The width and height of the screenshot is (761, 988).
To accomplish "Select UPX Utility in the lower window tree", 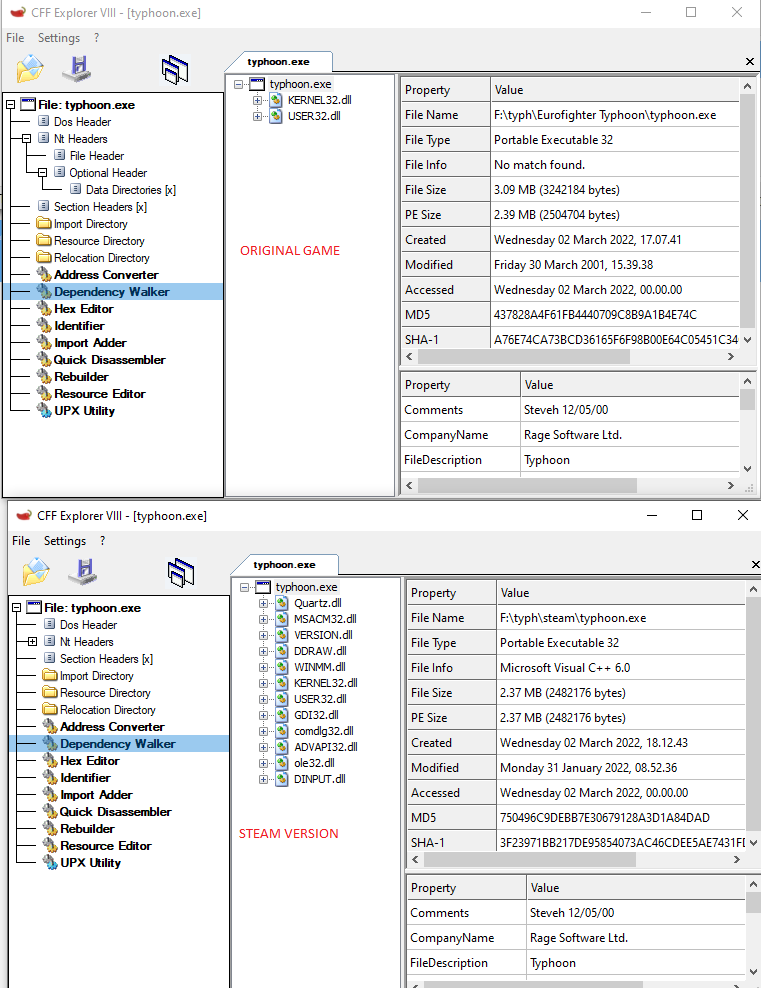I will click(90, 863).
